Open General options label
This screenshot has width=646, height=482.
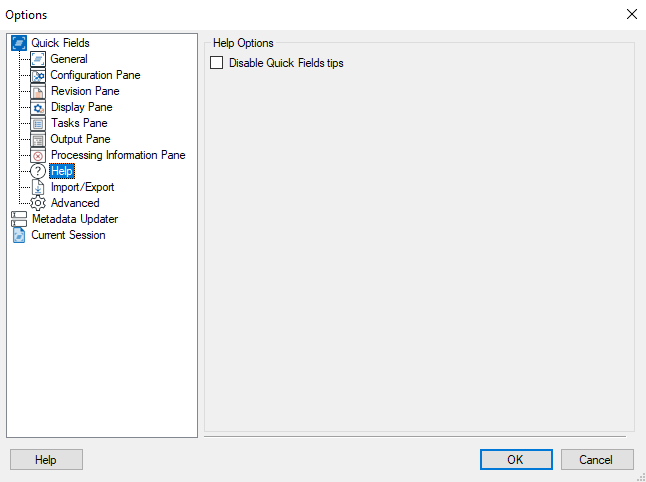pyautogui.click(x=69, y=59)
